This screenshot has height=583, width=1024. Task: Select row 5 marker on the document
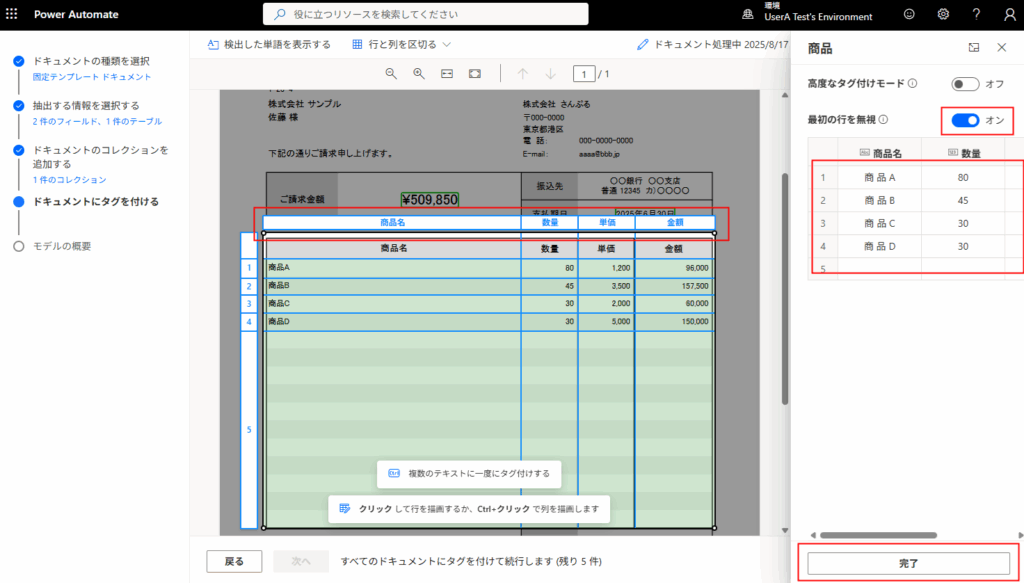tap(249, 430)
